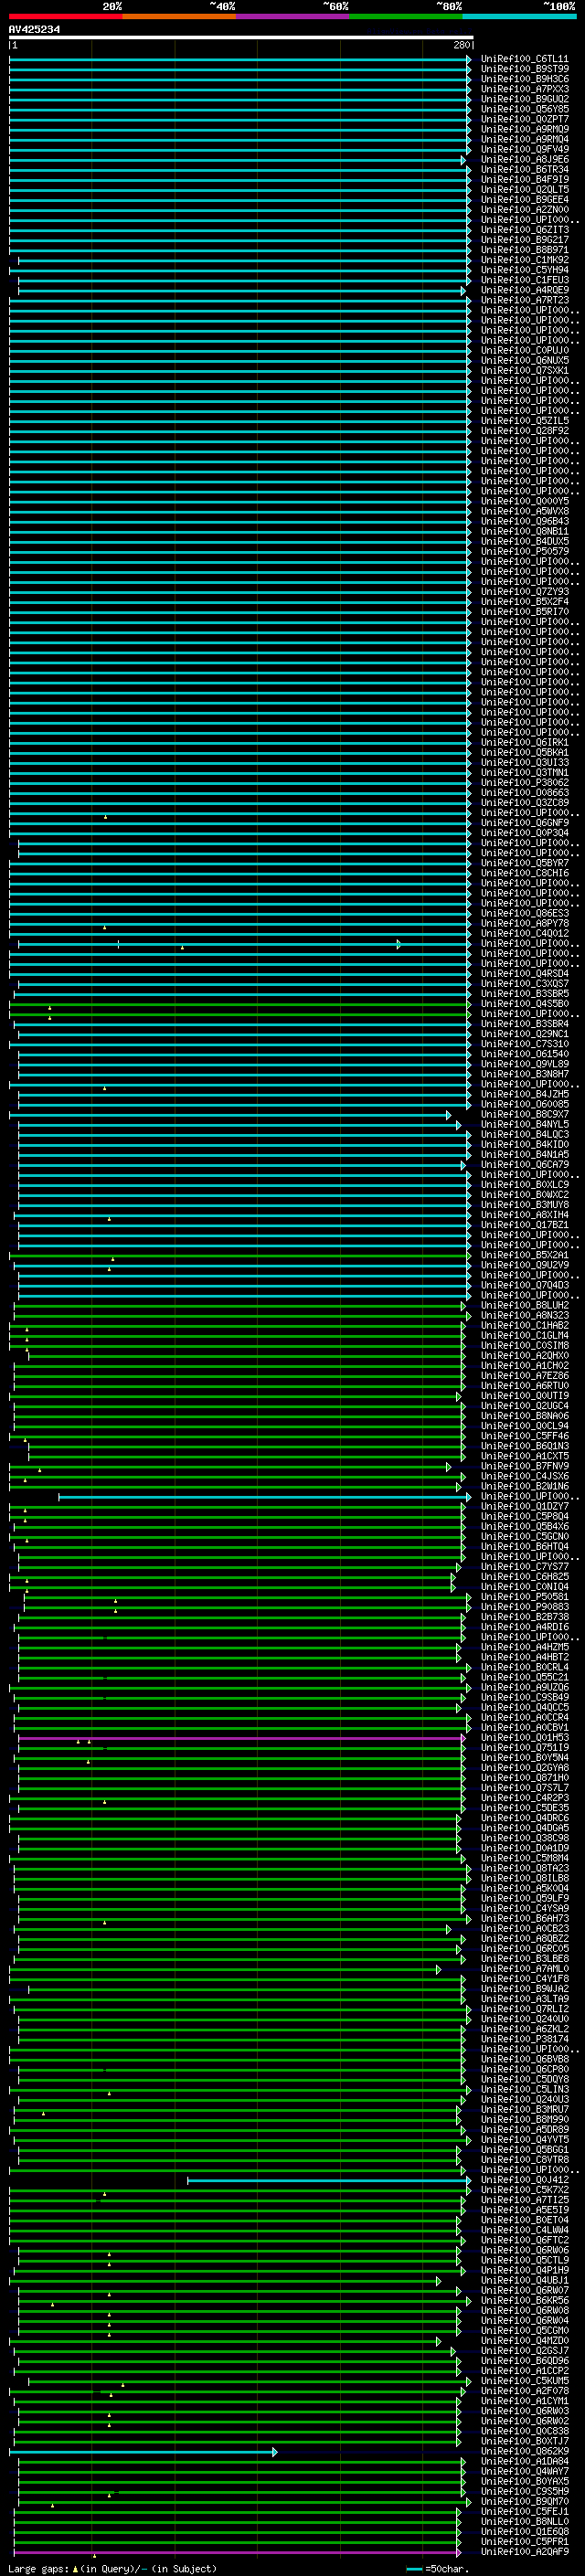Select label UniRef100_B7FNV9
585x2576 pixels.
coord(525,1467)
